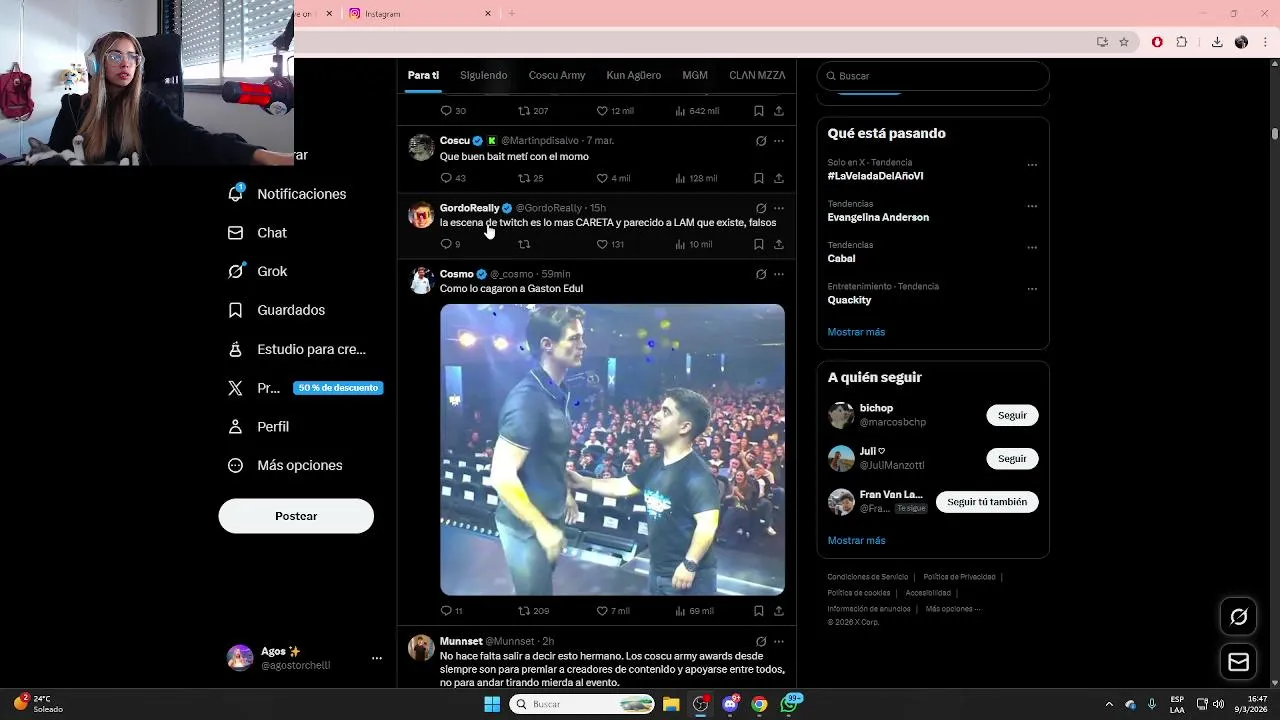Open Google Chrome from taskbar

pyautogui.click(x=759, y=704)
